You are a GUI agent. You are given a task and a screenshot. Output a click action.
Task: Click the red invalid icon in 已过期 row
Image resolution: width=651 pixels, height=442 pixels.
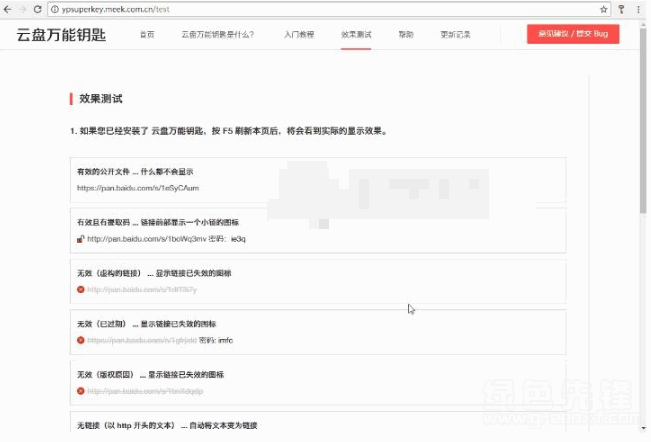click(81, 340)
